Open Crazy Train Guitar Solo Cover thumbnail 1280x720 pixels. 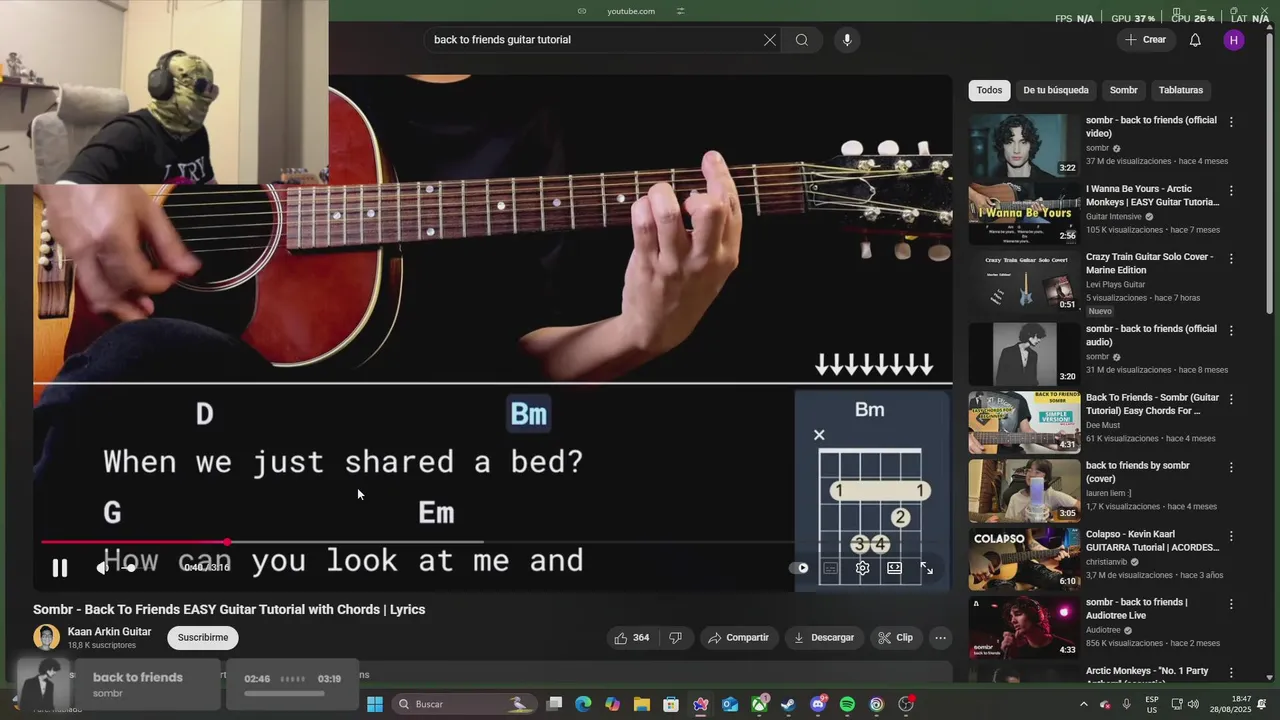pyautogui.click(x=1024, y=282)
